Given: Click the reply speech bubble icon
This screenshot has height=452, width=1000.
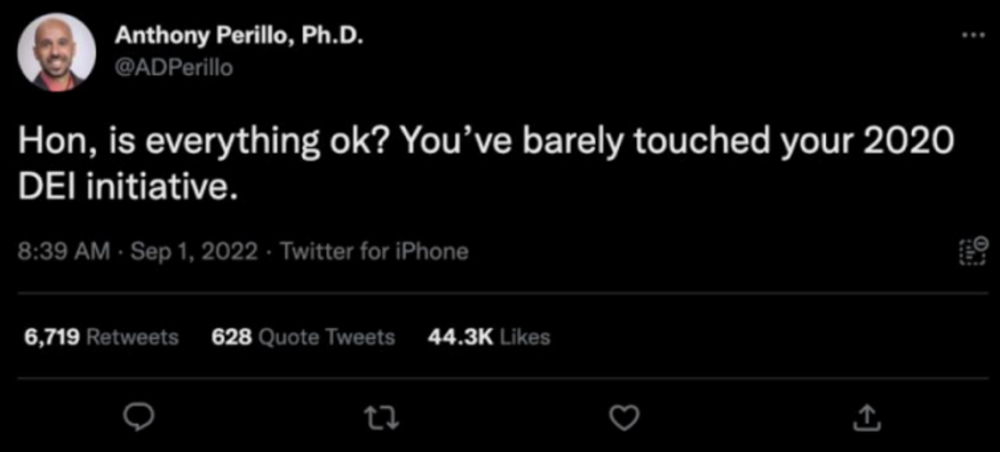Looking at the screenshot, I should [x=136, y=417].
